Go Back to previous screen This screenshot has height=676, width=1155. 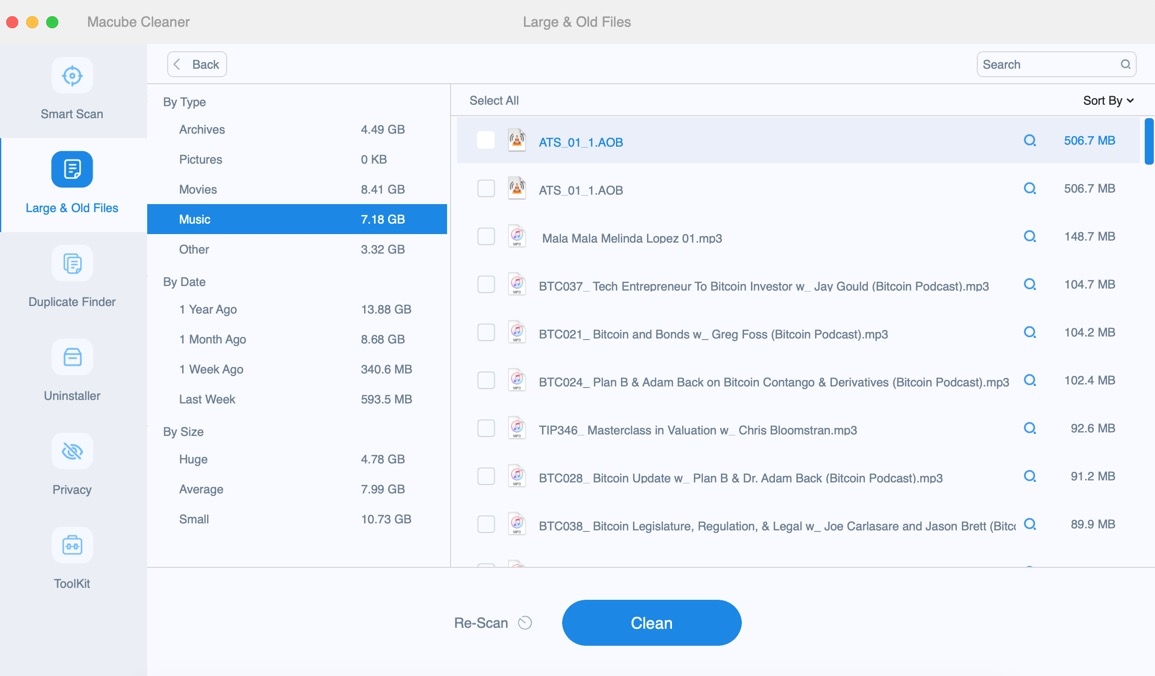(197, 64)
